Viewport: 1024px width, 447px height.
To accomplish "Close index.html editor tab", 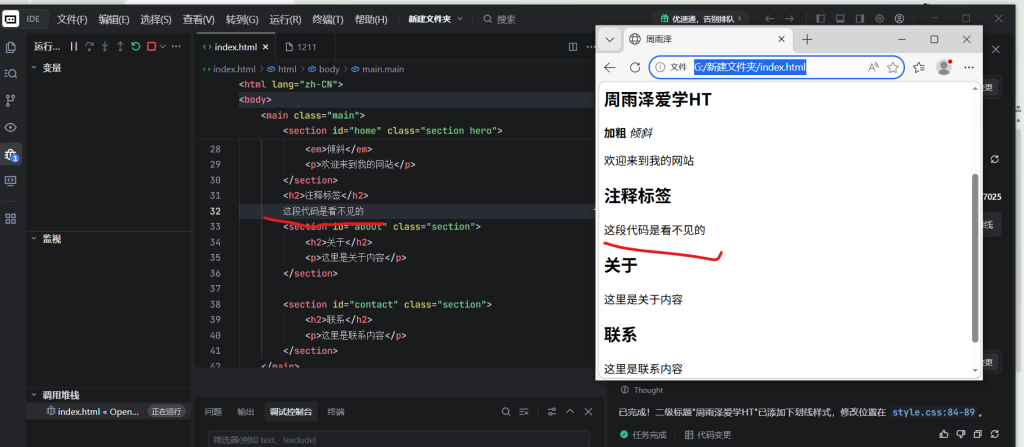I will tap(265, 47).
